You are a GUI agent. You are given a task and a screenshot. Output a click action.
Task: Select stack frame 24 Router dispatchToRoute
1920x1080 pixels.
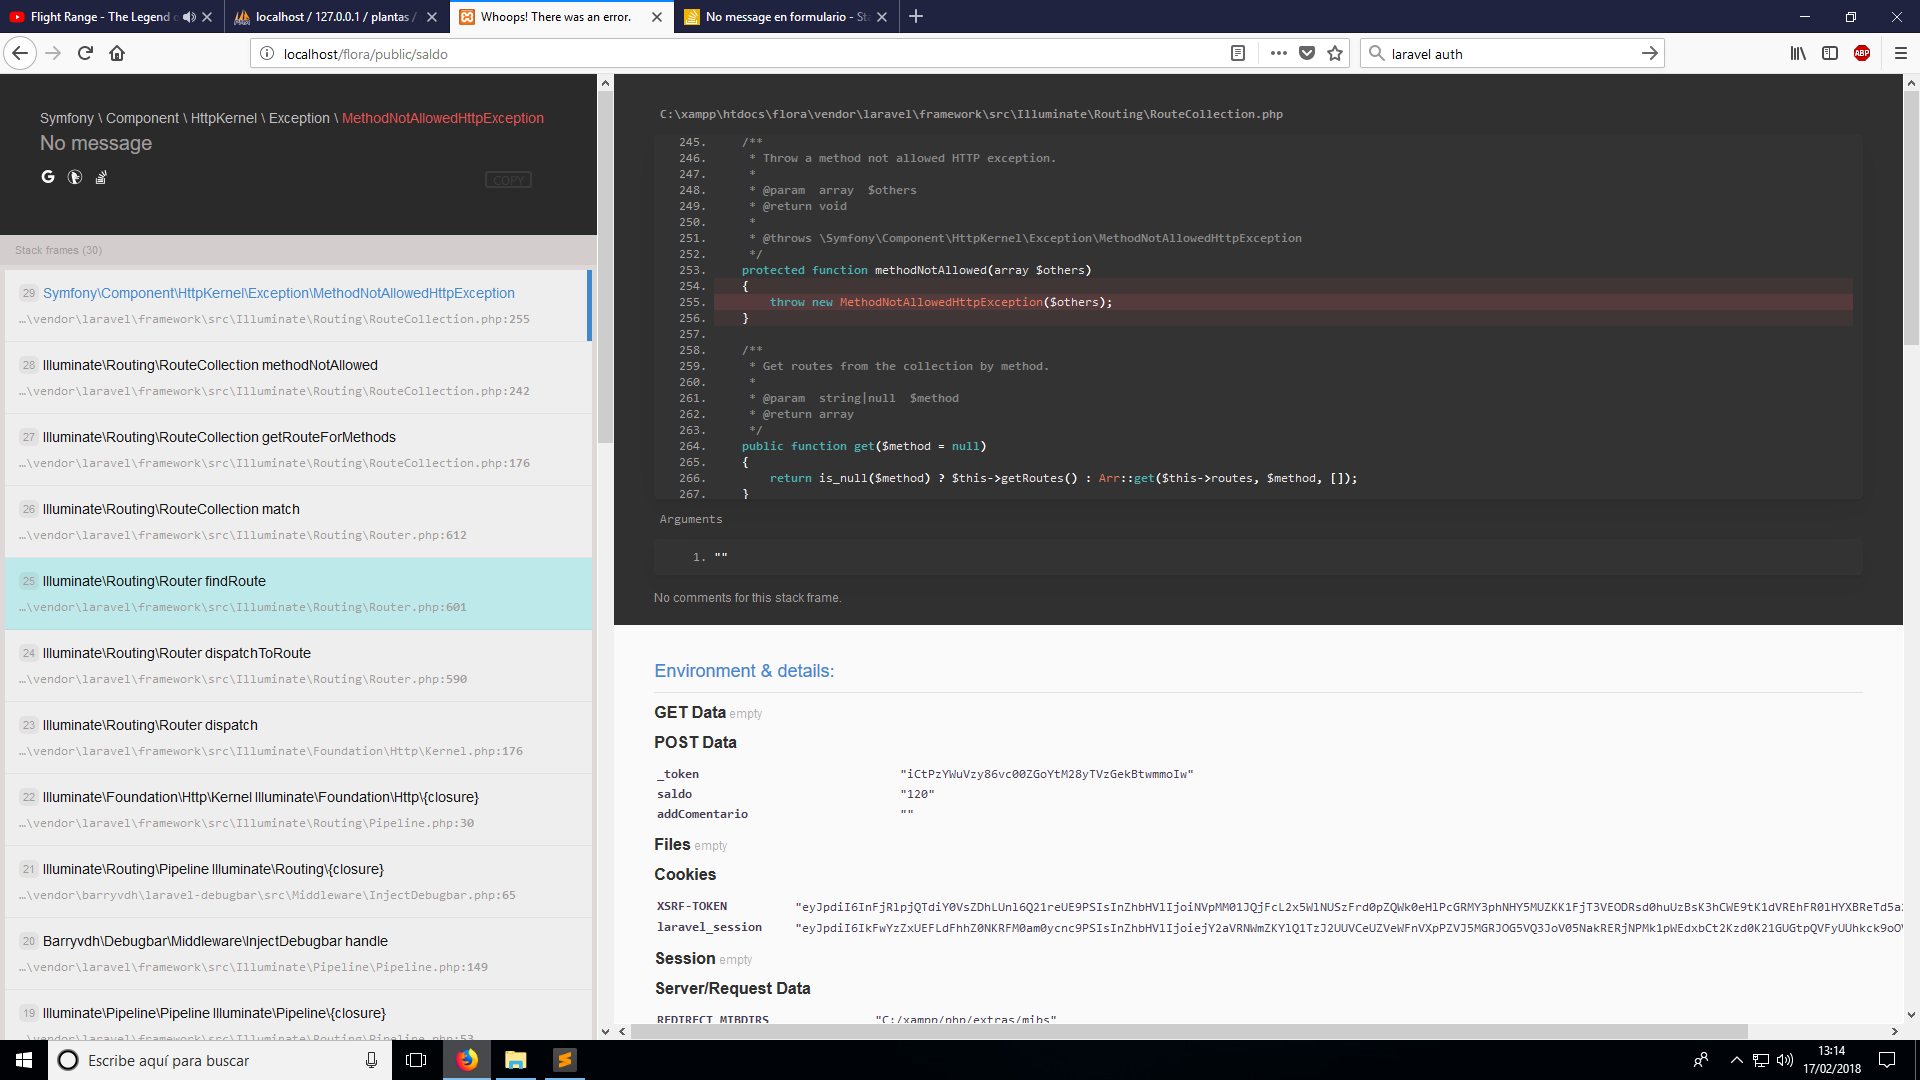point(298,666)
